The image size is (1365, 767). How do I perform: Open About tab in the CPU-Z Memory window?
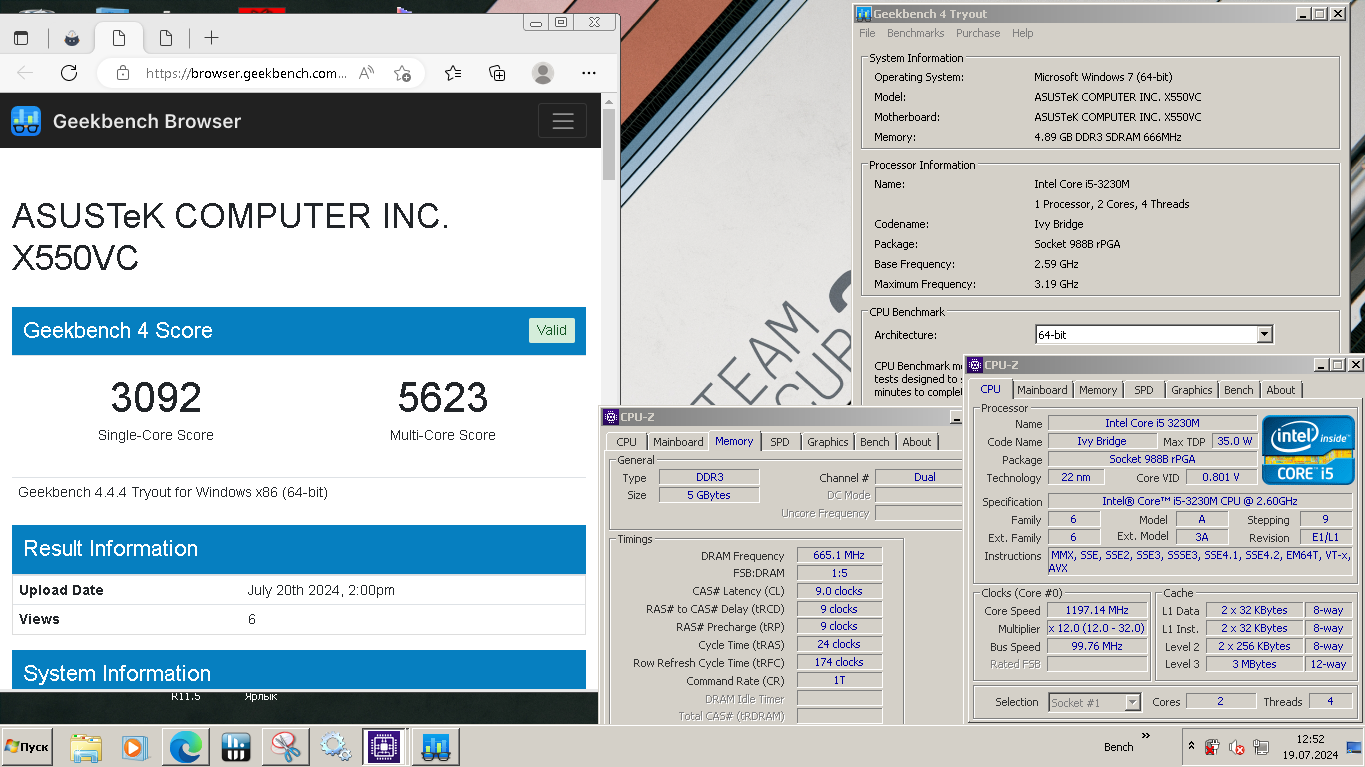click(x=917, y=442)
